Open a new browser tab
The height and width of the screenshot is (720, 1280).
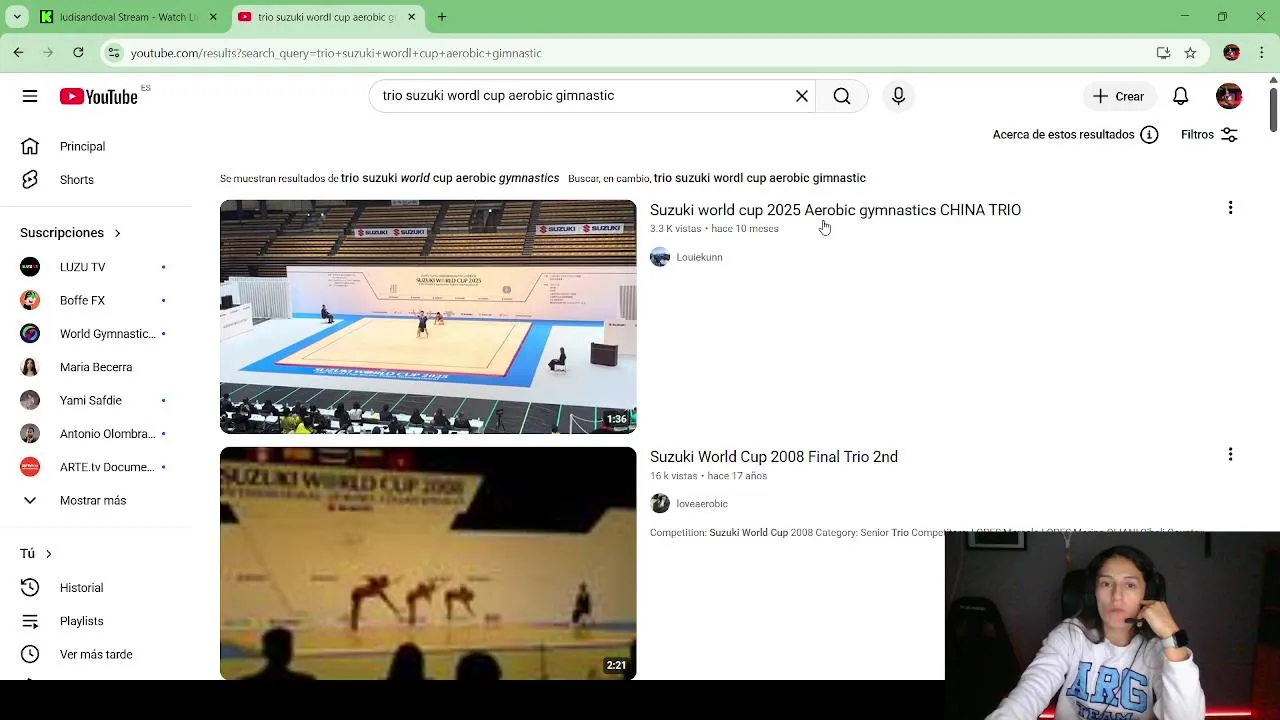tap(442, 17)
